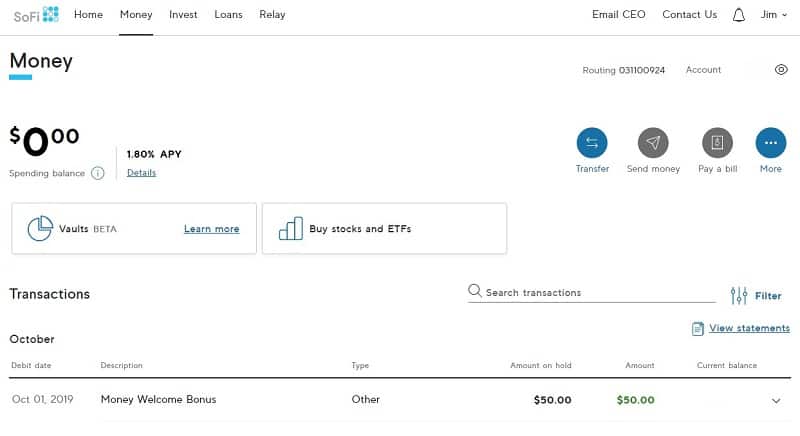
Task: Click the Spending balance label
Action: (x=47, y=173)
